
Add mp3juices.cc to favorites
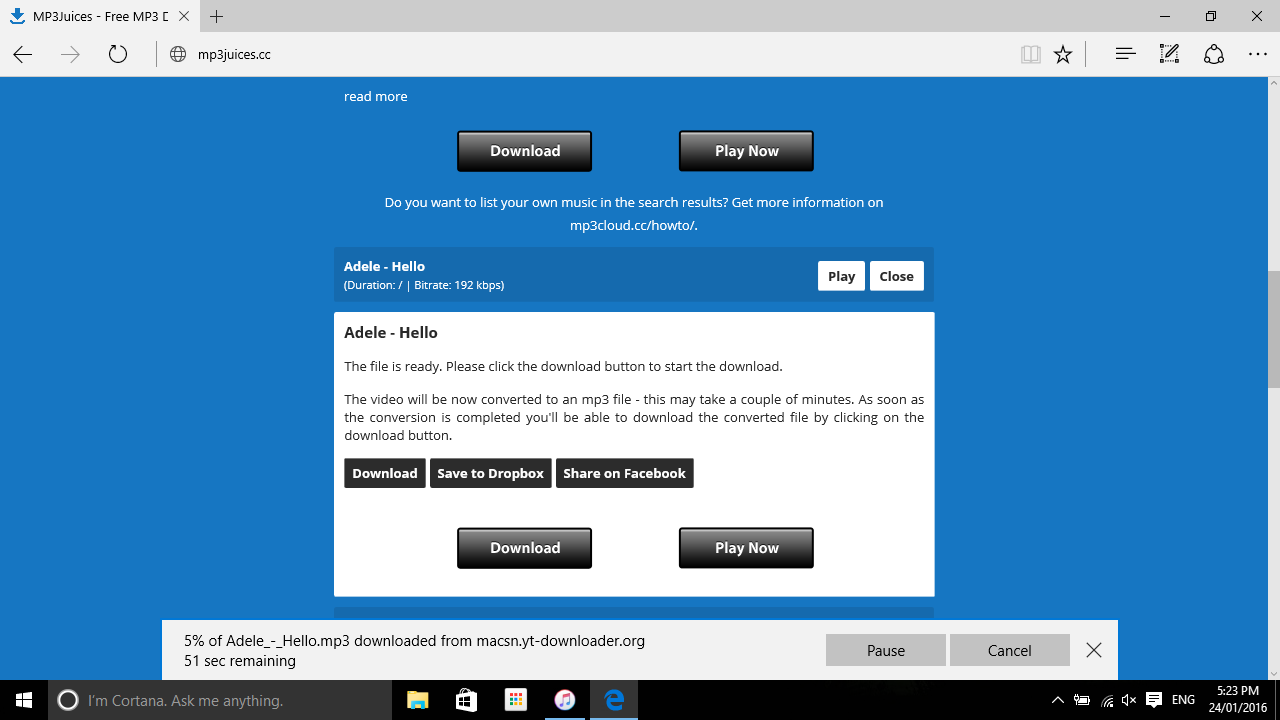[1062, 54]
